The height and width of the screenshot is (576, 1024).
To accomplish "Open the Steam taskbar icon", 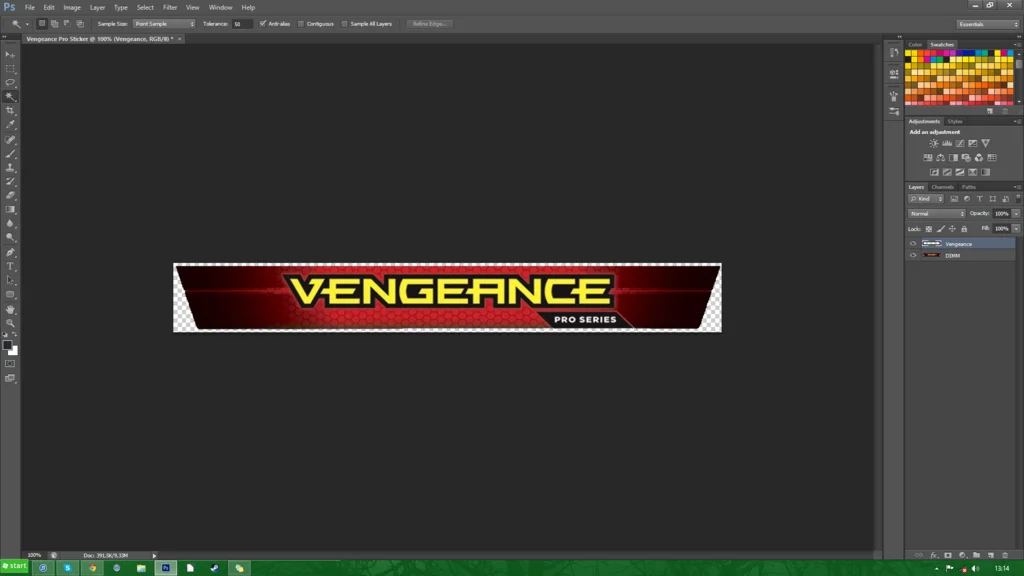I will click(x=214, y=568).
